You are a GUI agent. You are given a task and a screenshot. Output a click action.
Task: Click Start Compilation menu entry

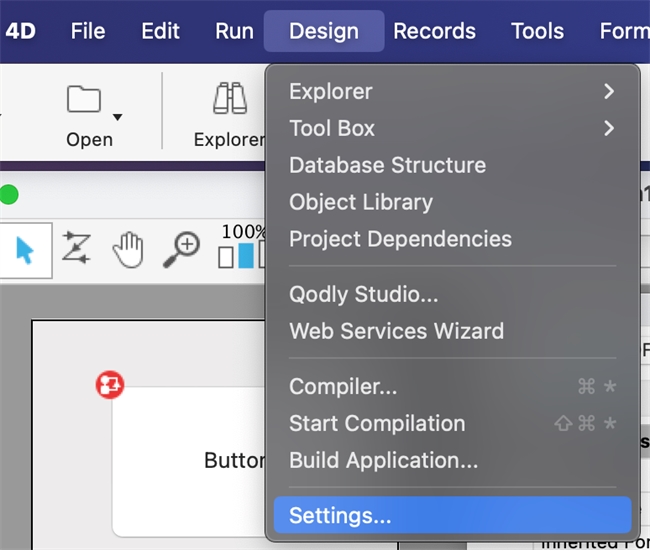[377, 423]
